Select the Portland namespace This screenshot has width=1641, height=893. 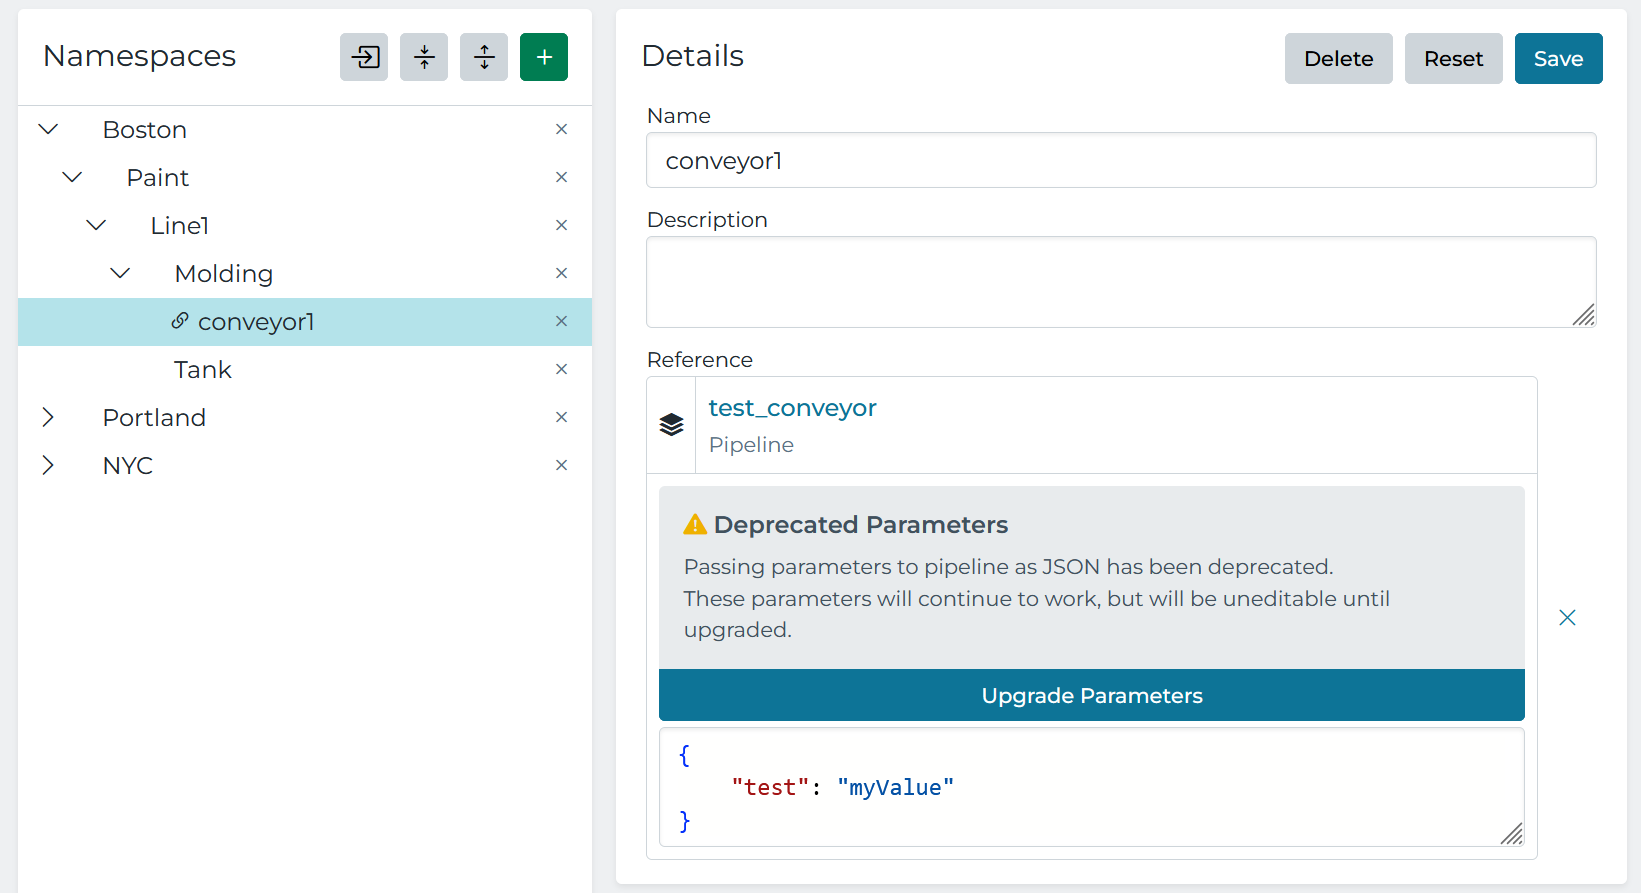[154, 418]
